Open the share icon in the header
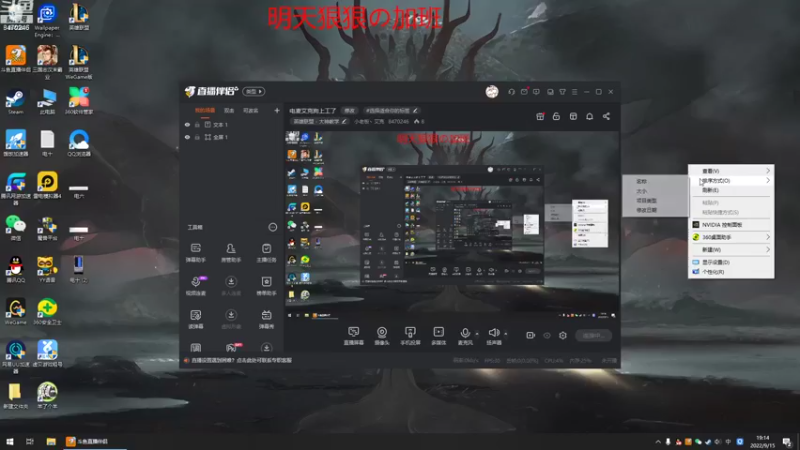This screenshot has height=450, width=800. point(606,116)
